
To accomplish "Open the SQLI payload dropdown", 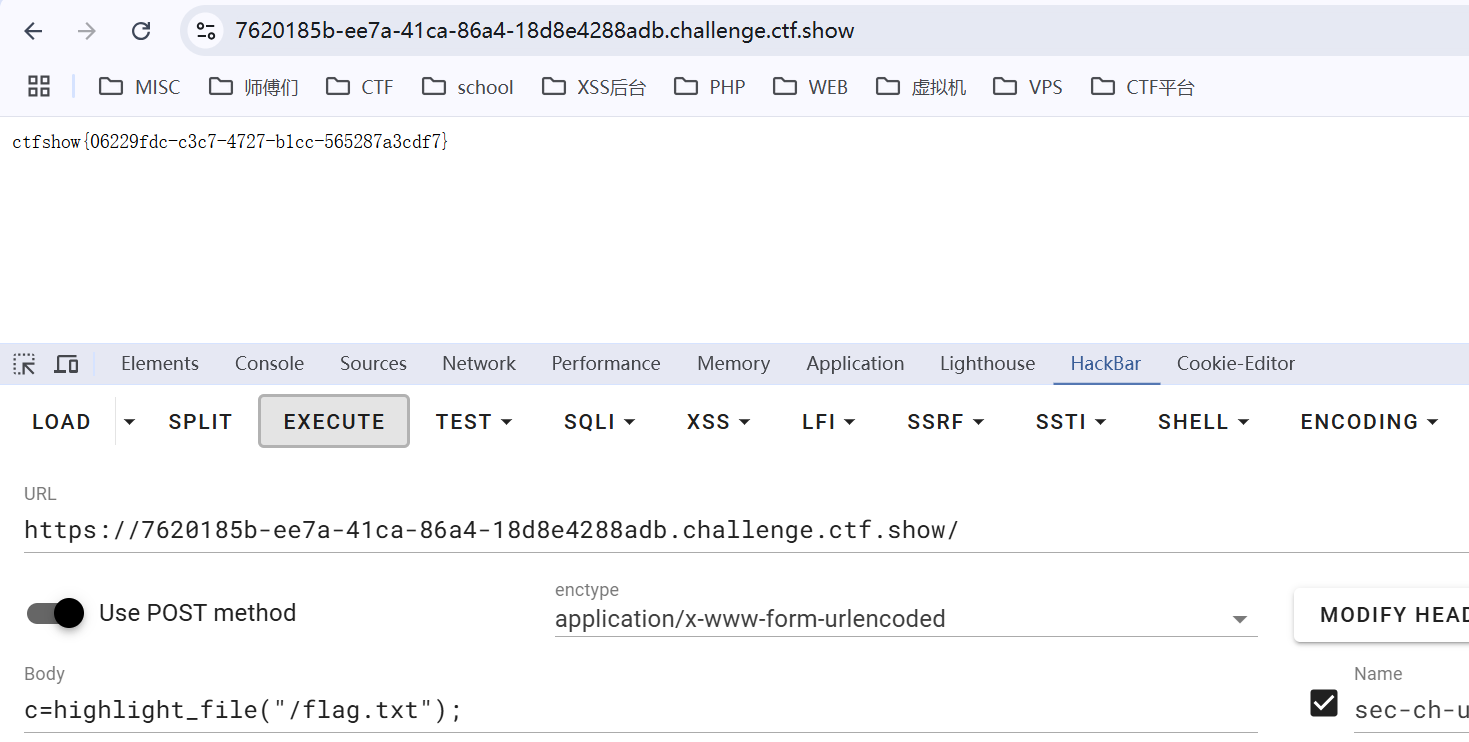I will [x=599, y=422].
